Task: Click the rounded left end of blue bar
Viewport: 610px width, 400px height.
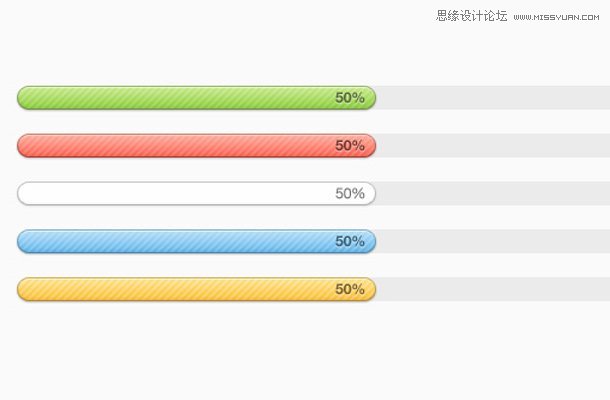Action: point(23,241)
